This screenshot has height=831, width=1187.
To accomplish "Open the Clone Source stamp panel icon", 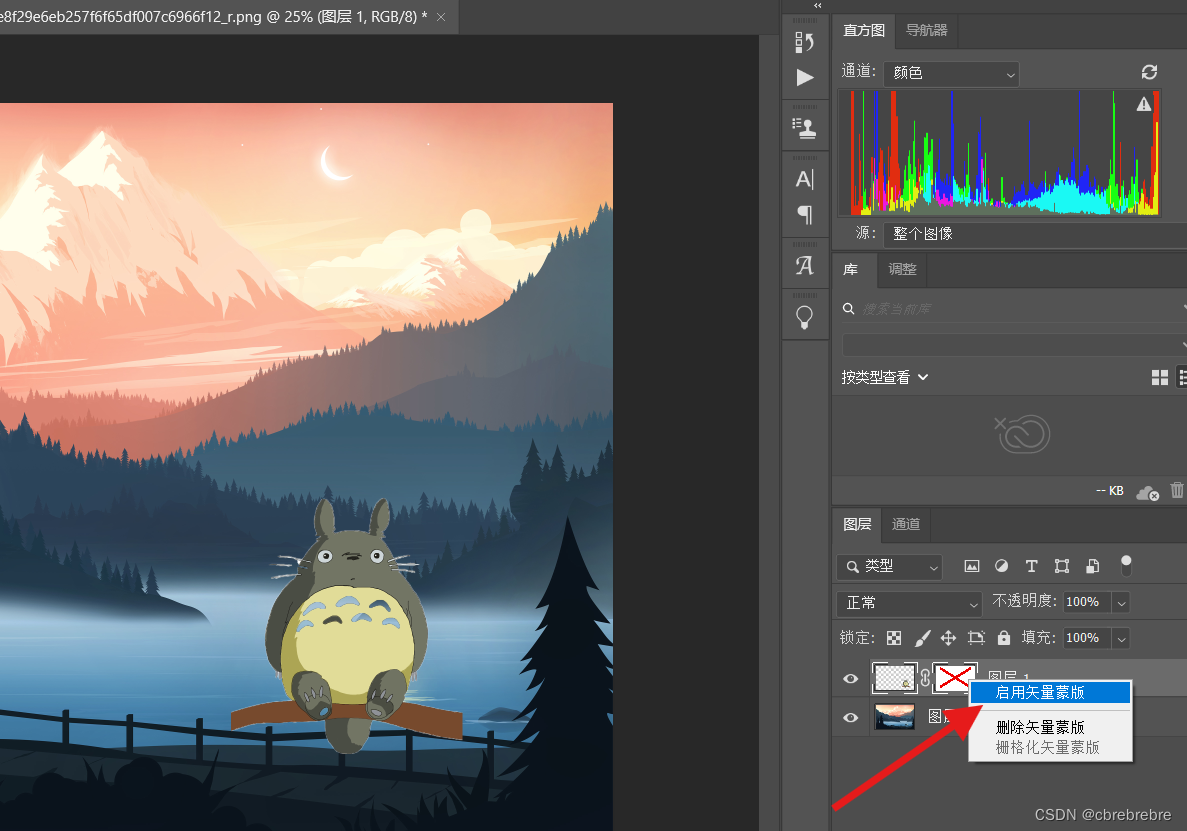I will coord(804,129).
